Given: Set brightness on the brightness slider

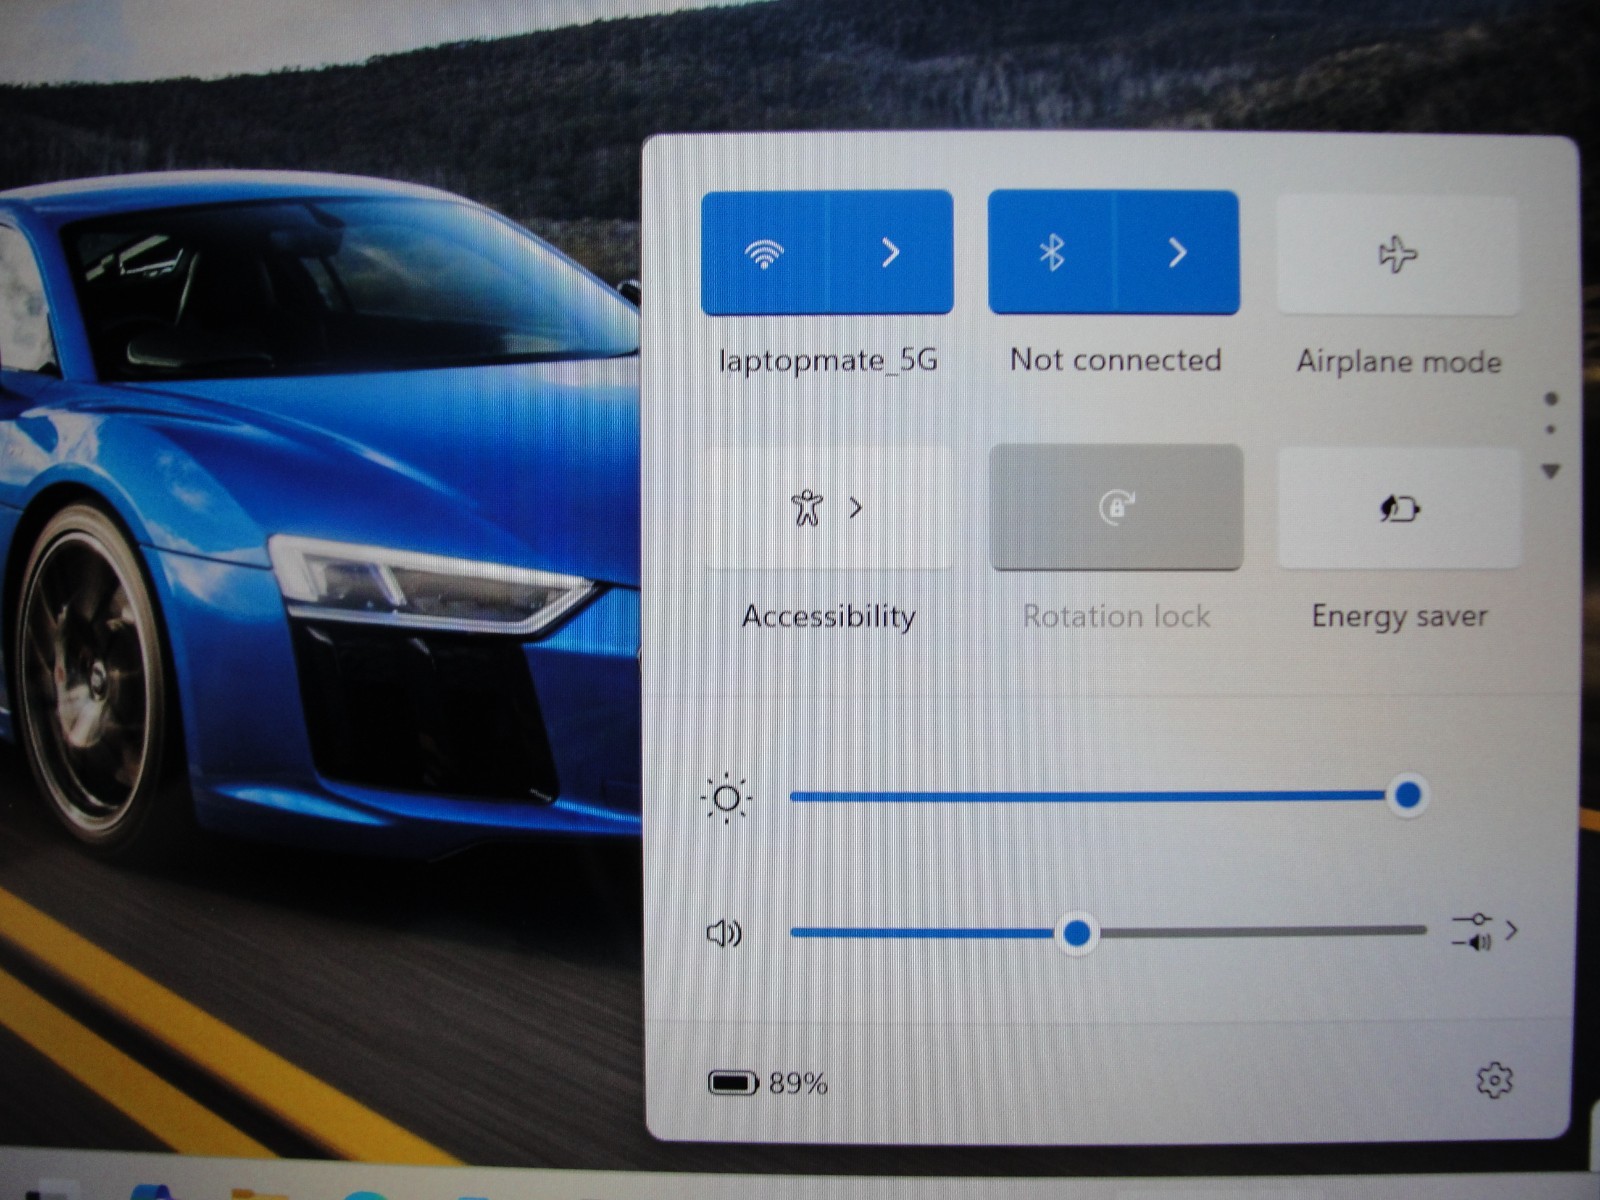Looking at the screenshot, I should pyautogui.click(x=1107, y=796).
